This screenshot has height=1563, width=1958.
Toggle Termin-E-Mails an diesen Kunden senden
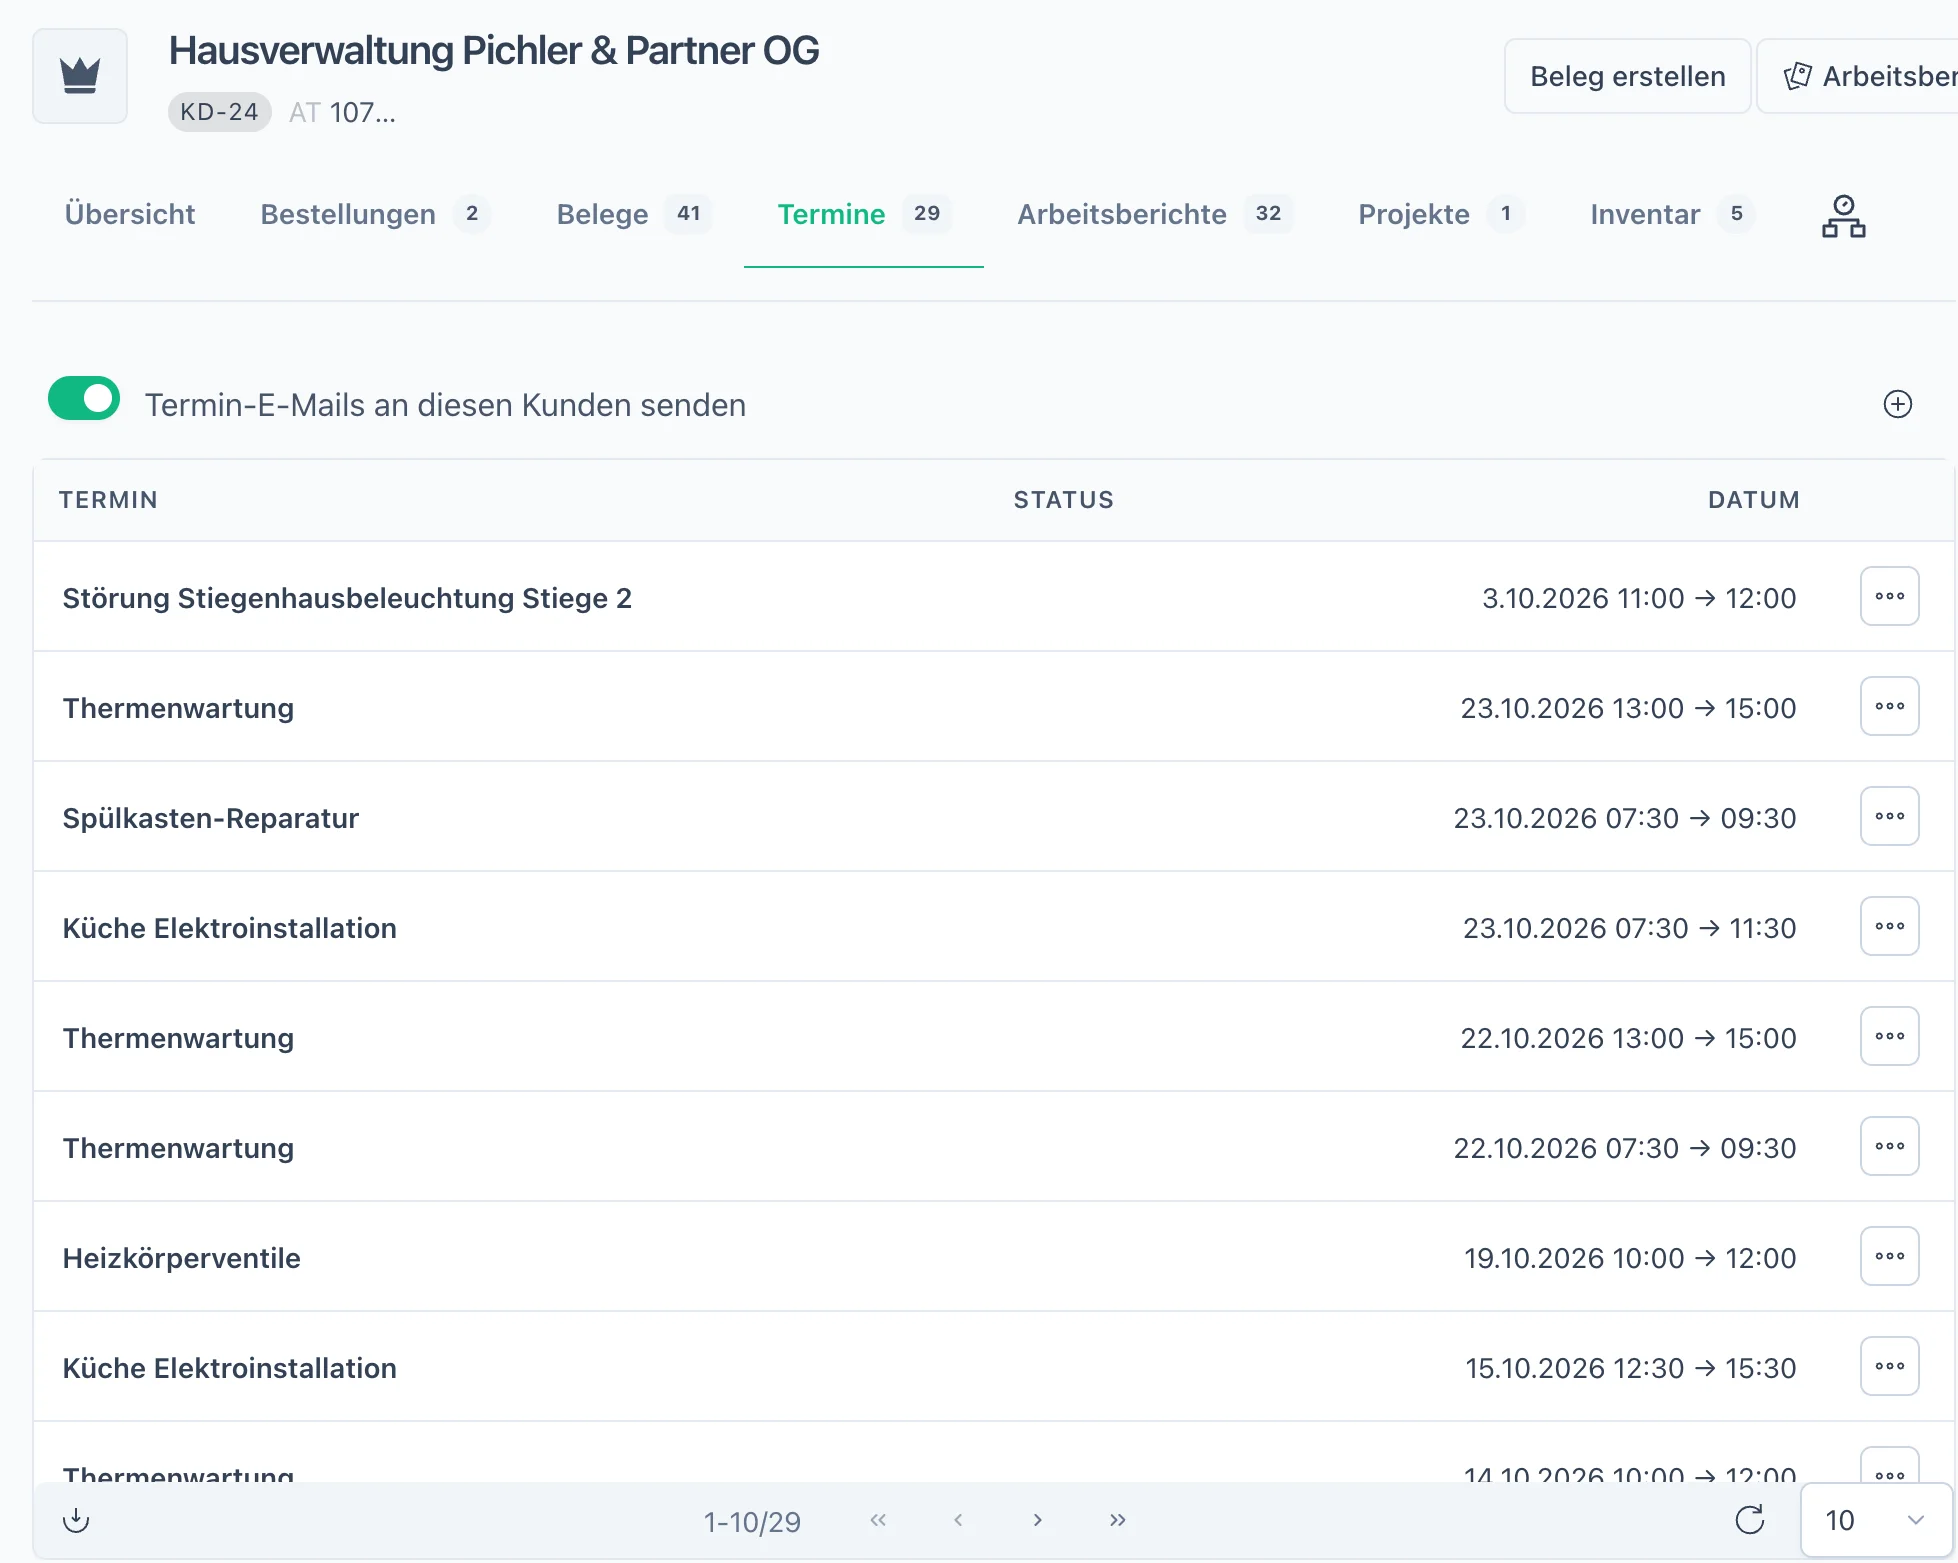pos(84,398)
